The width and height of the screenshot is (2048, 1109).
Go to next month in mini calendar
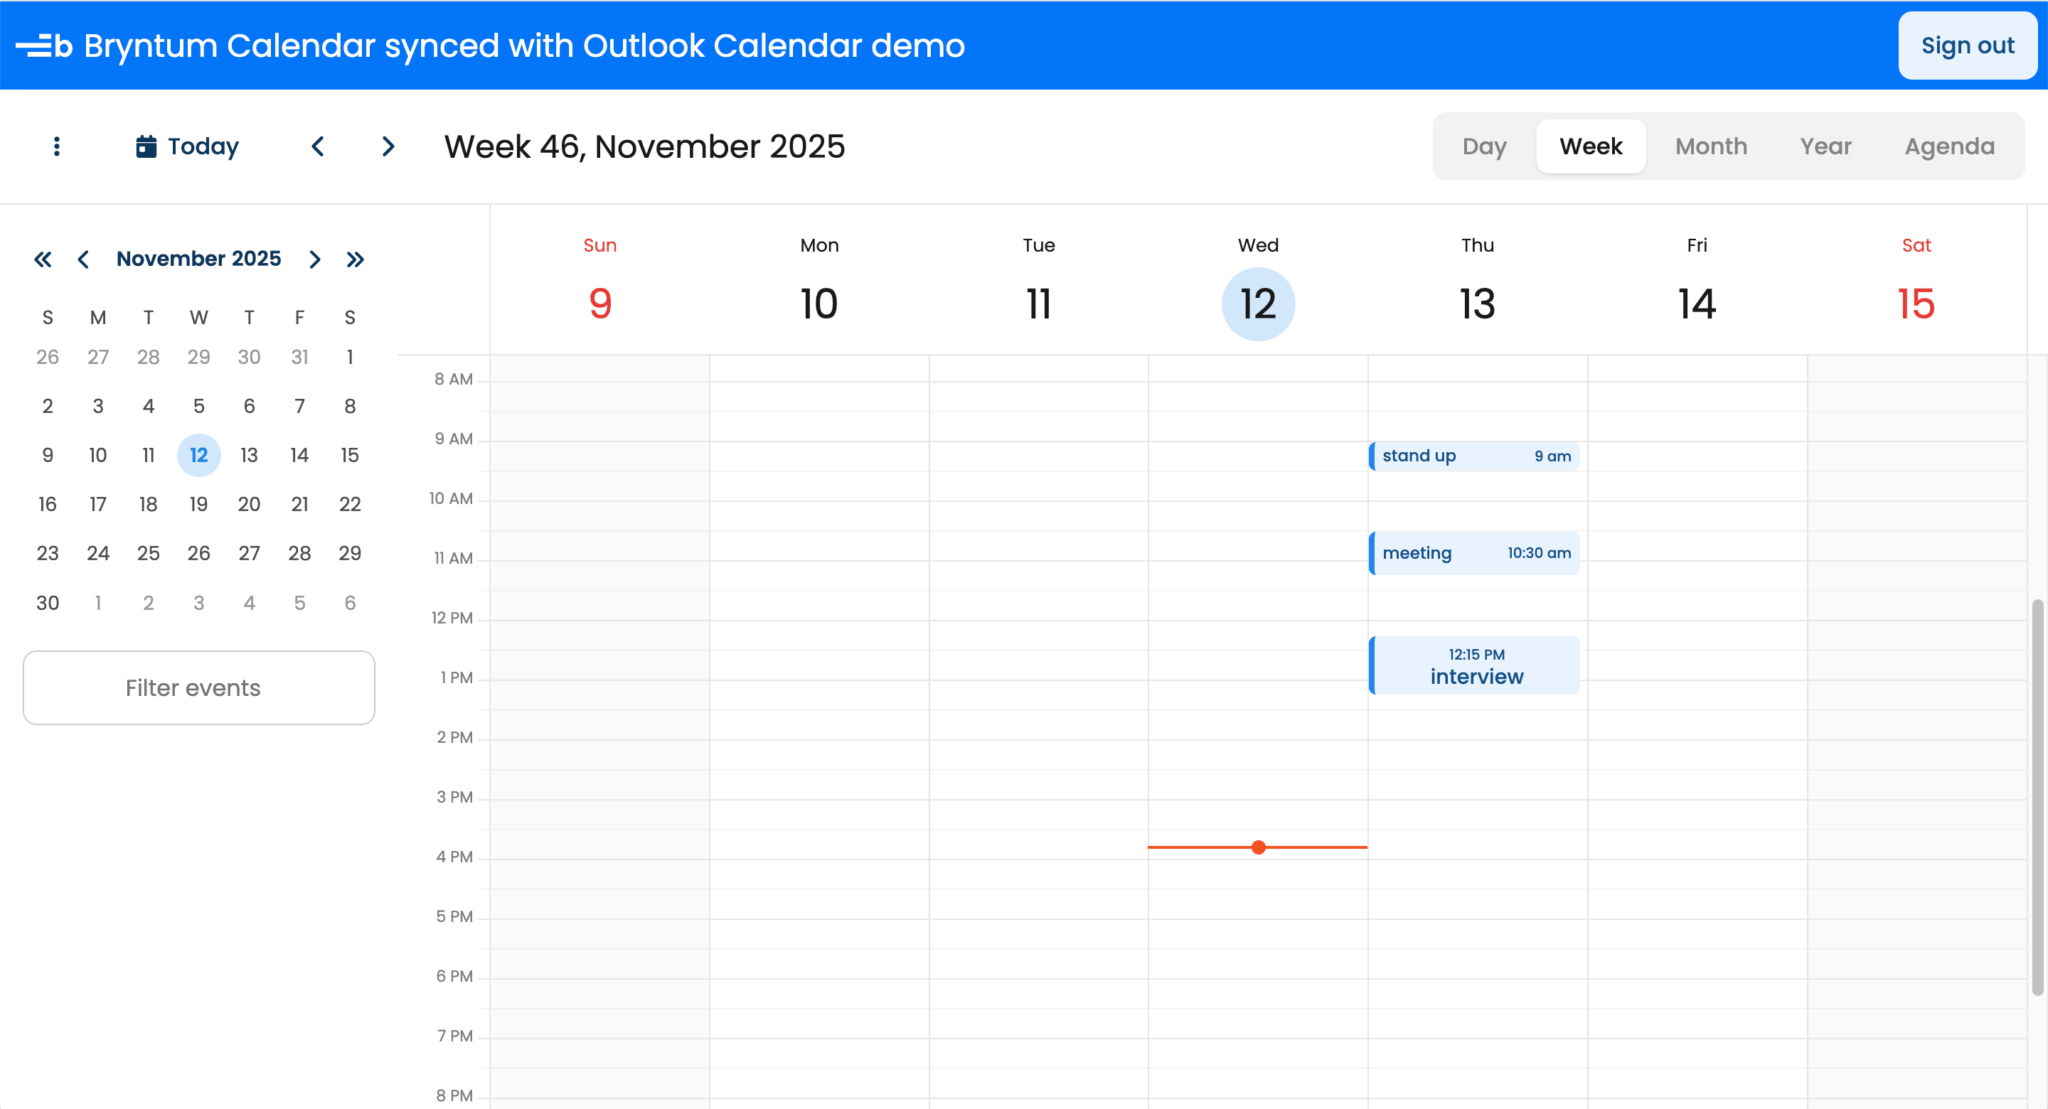315,260
